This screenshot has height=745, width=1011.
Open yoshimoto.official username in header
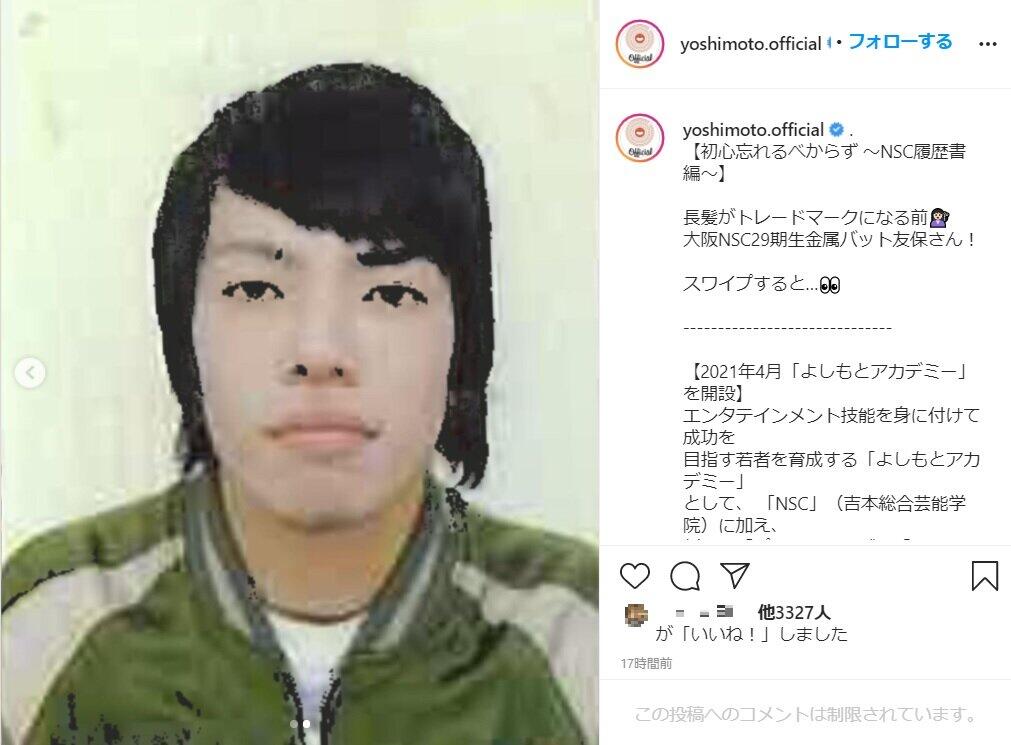tap(751, 44)
